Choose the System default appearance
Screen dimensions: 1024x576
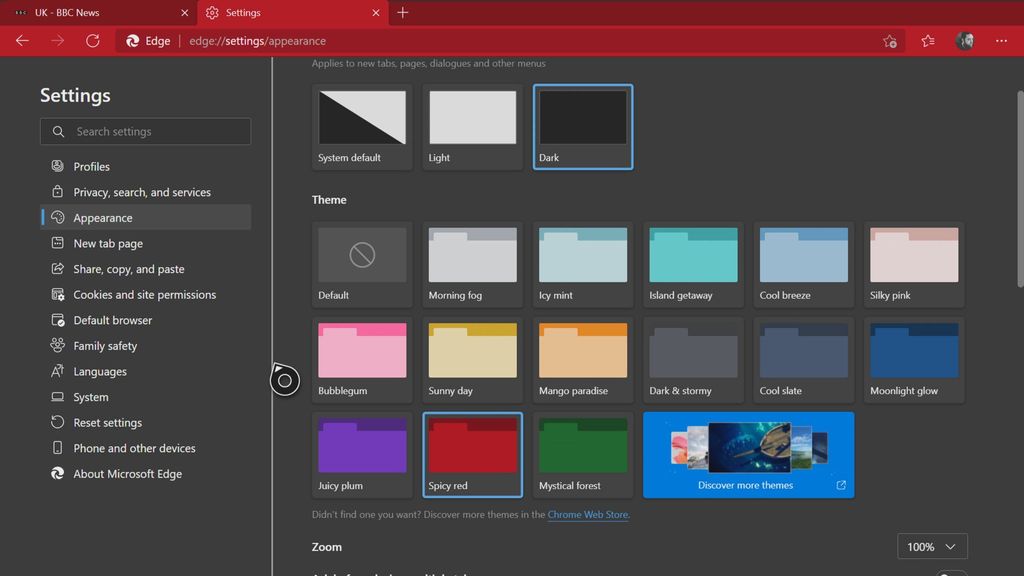pyautogui.click(x=362, y=126)
